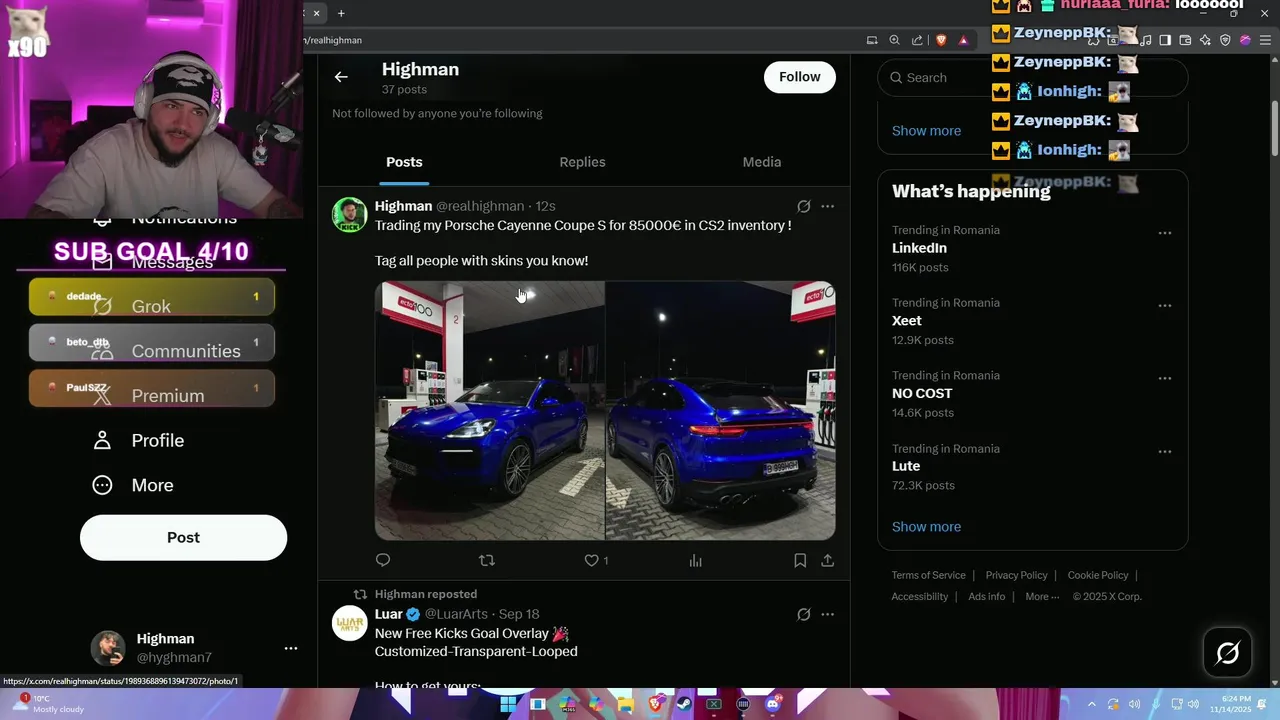Open Steam from the taskbar

(x=684, y=704)
